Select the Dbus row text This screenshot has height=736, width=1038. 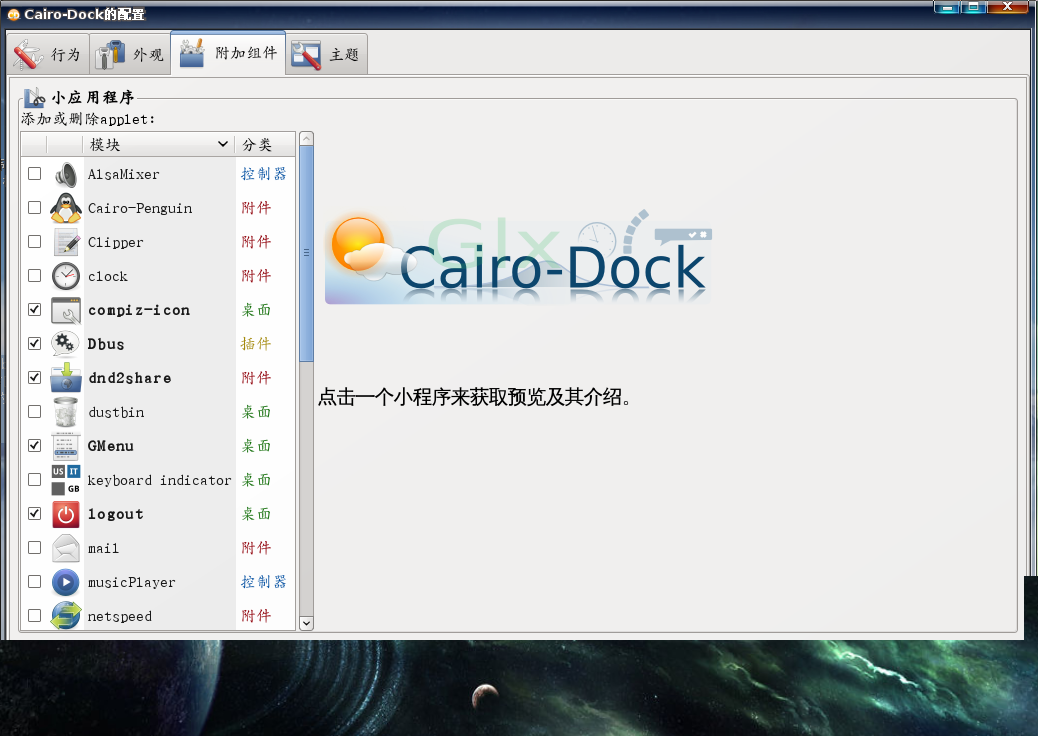(106, 345)
